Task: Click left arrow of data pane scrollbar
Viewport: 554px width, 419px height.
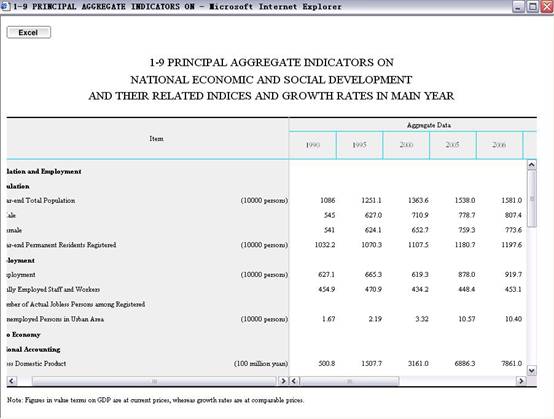Action: [294, 381]
